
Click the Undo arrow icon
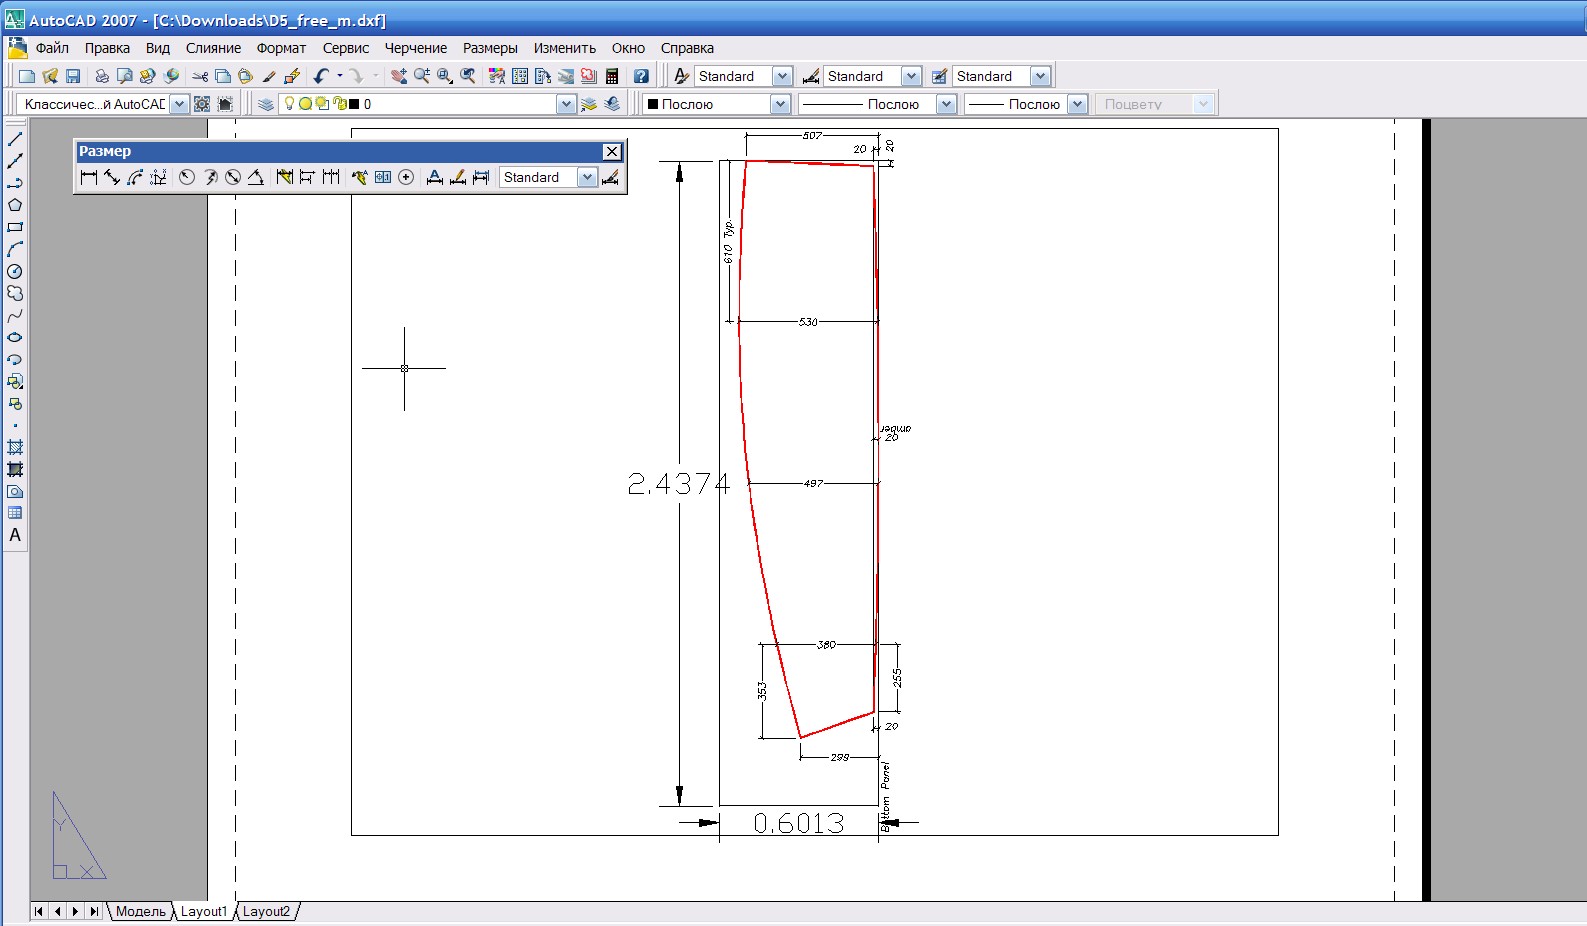[x=320, y=76]
